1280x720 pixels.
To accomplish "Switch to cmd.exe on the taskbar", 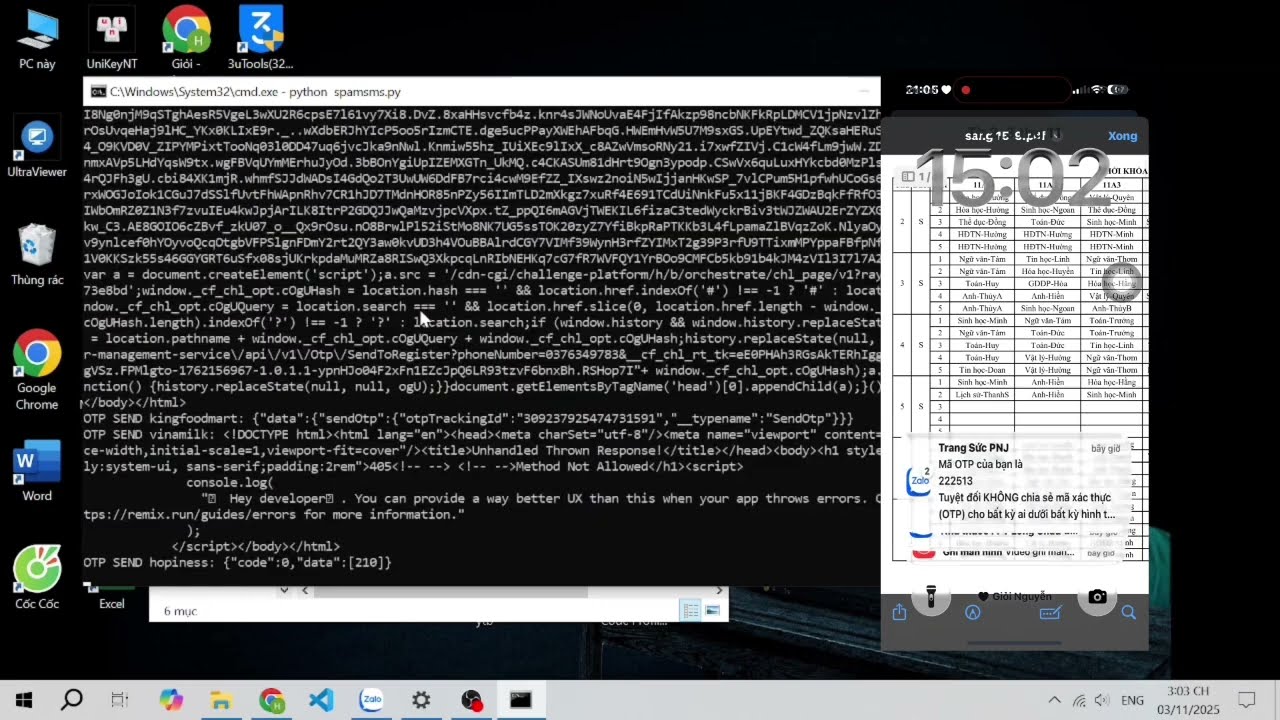I will click(521, 700).
